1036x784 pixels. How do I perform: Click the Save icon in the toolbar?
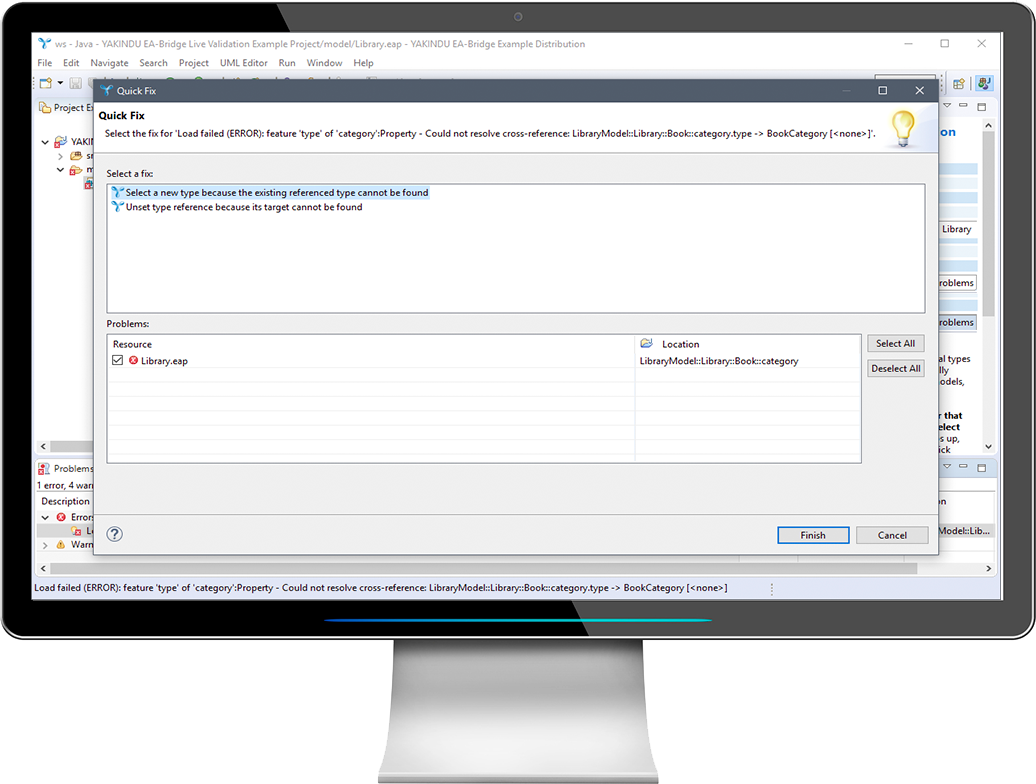click(76, 83)
